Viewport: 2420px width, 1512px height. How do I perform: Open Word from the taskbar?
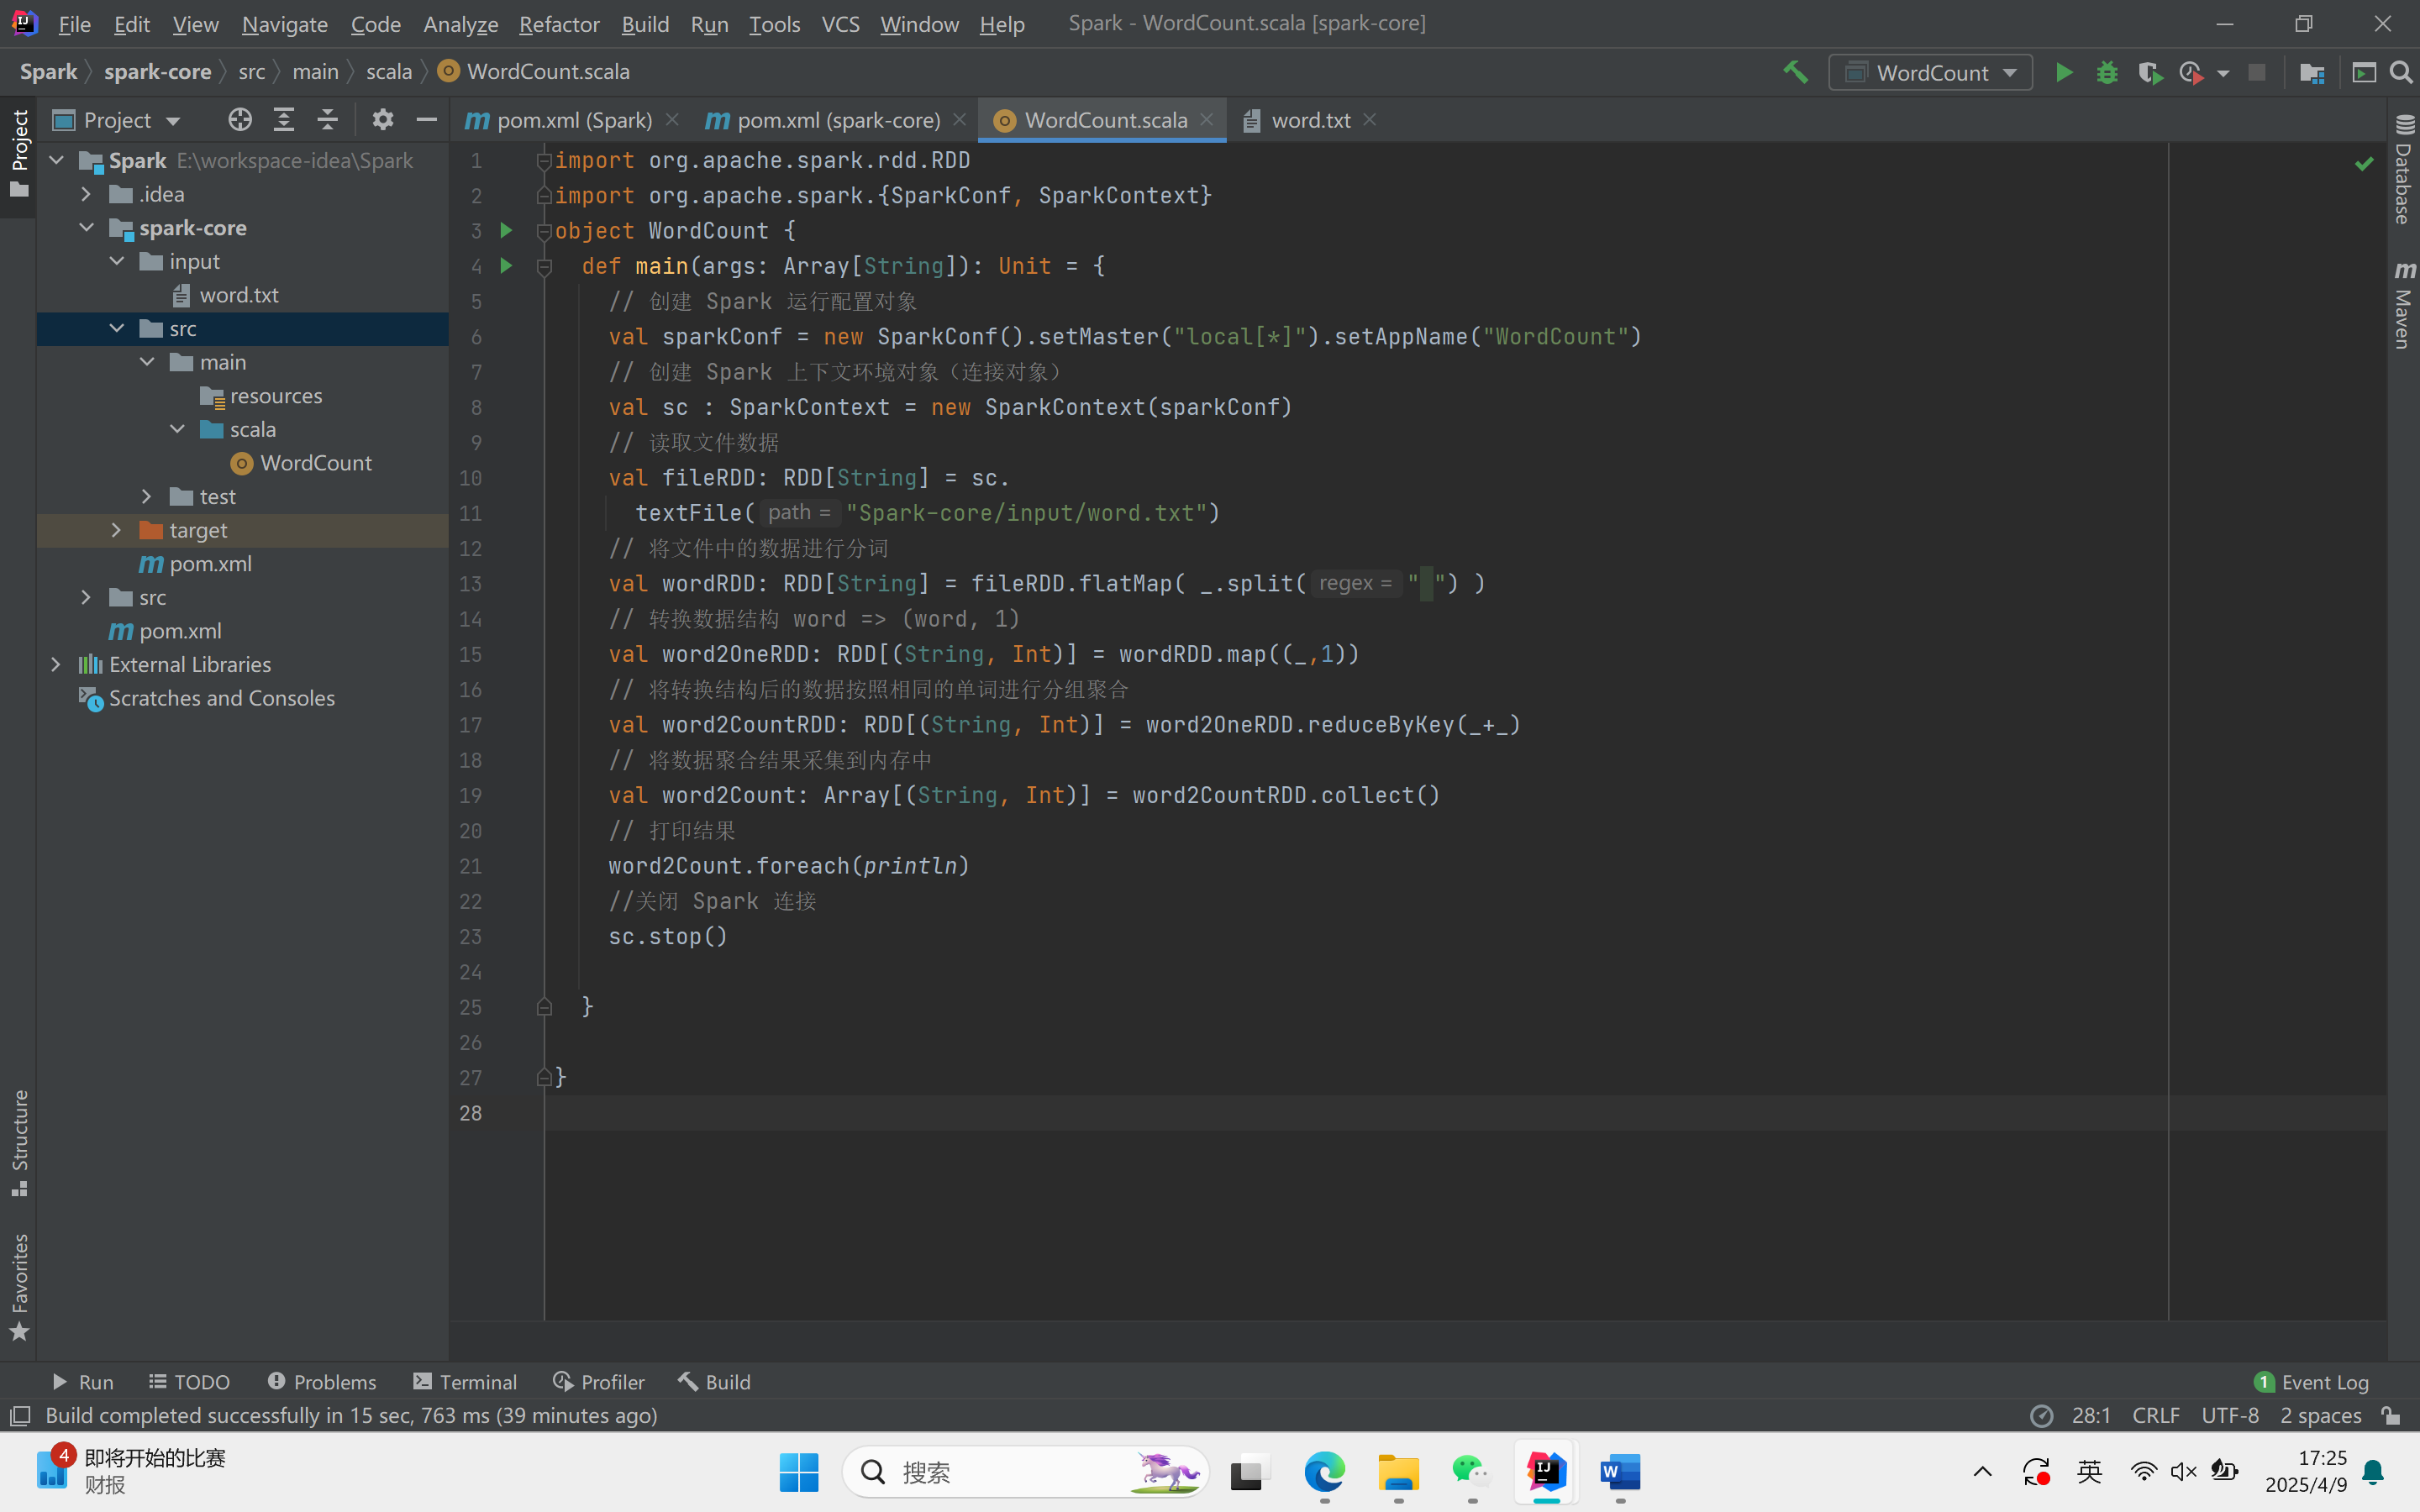point(1620,1472)
